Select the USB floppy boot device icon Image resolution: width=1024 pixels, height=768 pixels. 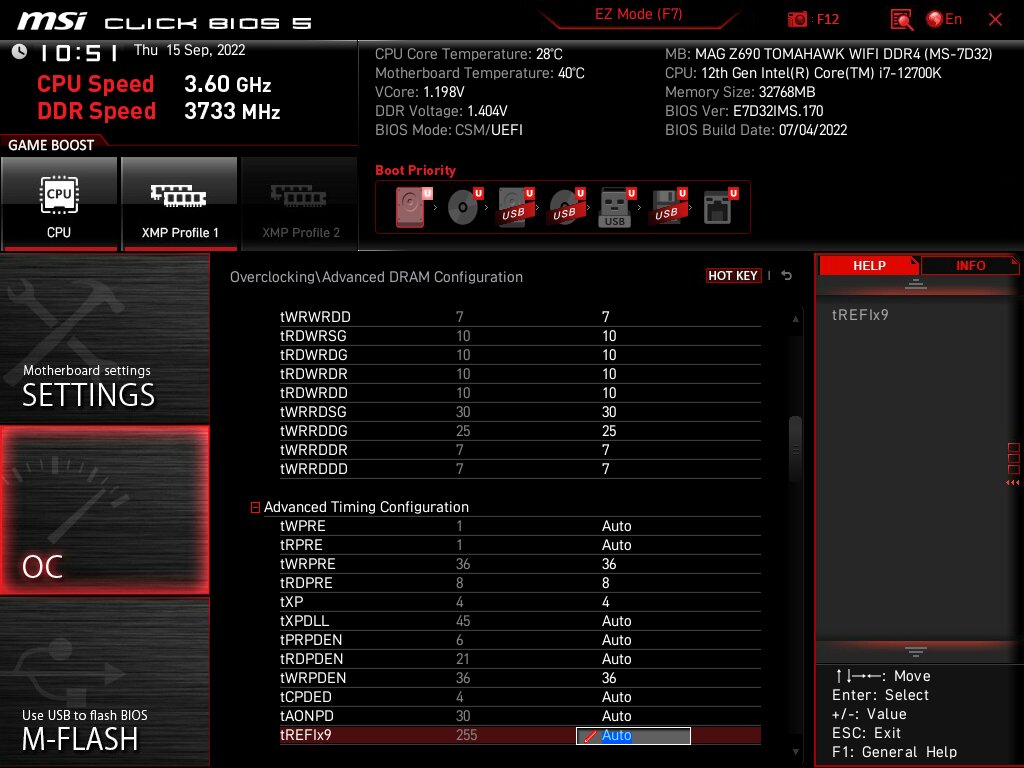tap(667, 206)
